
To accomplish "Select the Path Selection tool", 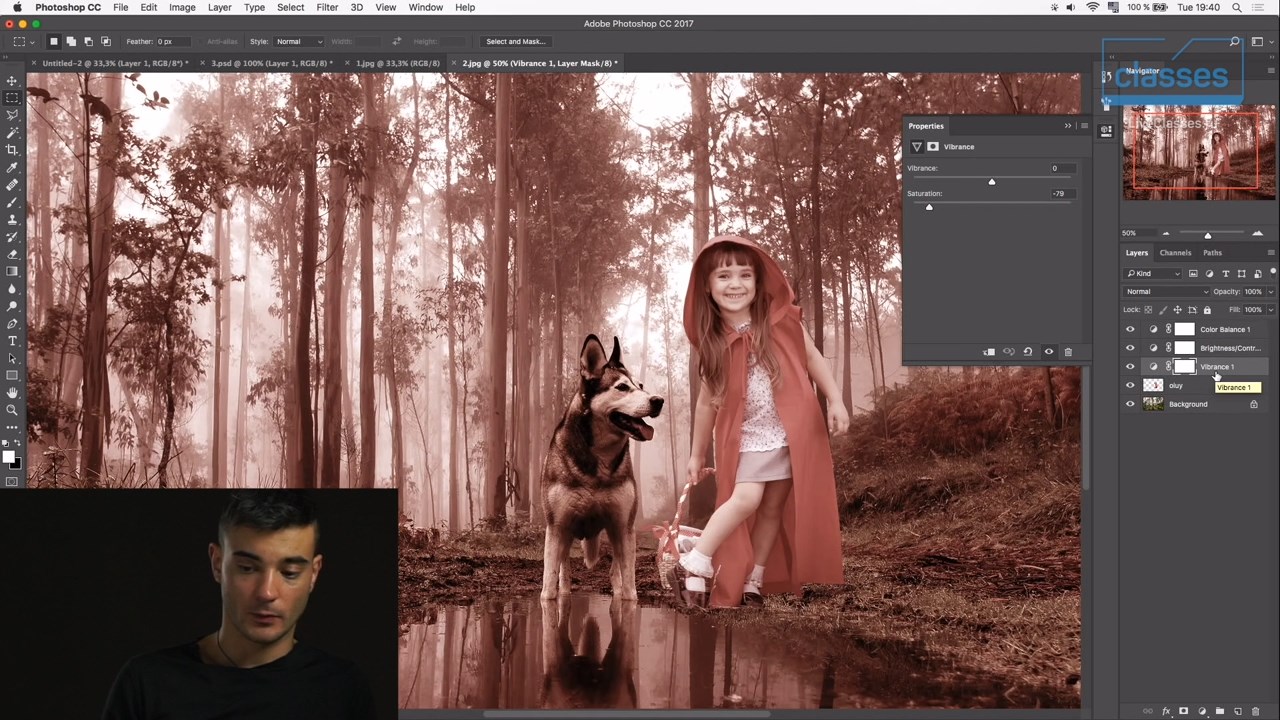I will [x=12, y=358].
